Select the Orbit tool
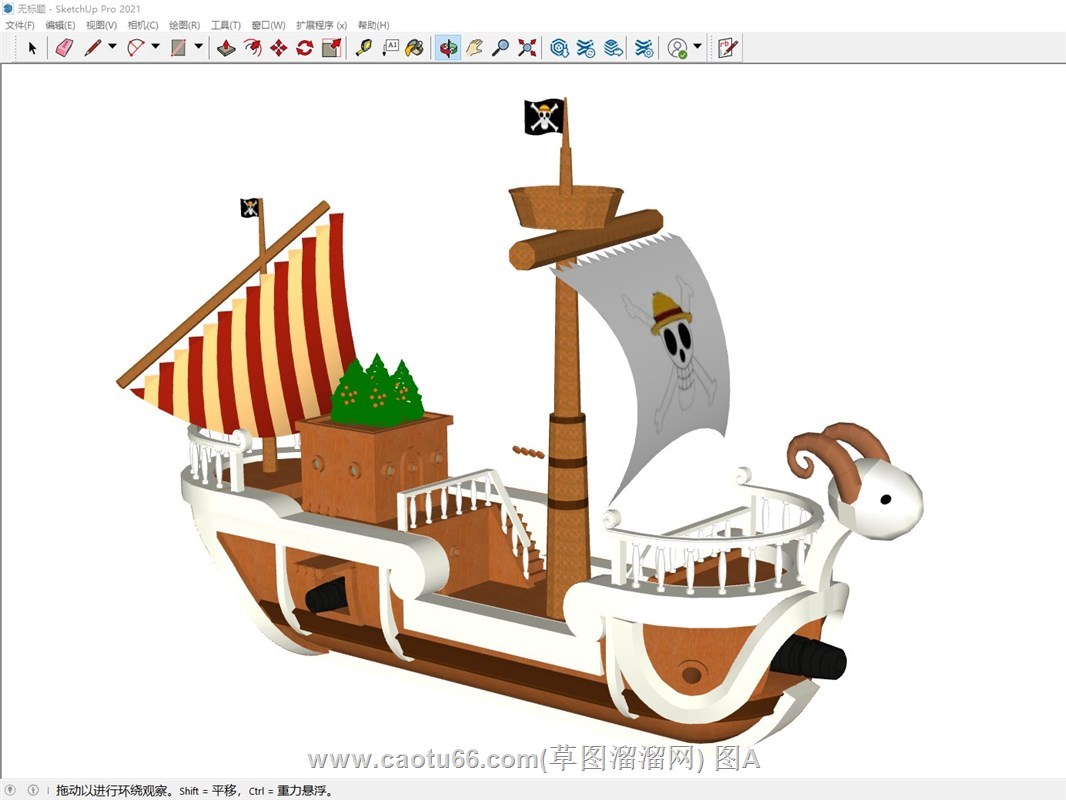Screen dimensions: 1066x800 (448, 48)
